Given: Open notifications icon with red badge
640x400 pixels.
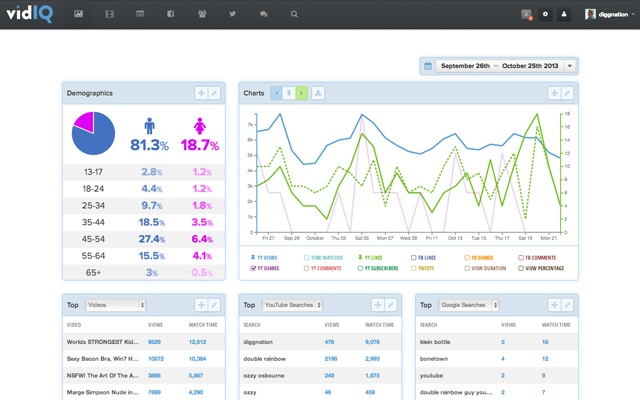Looking at the screenshot, I should click(527, 14).
